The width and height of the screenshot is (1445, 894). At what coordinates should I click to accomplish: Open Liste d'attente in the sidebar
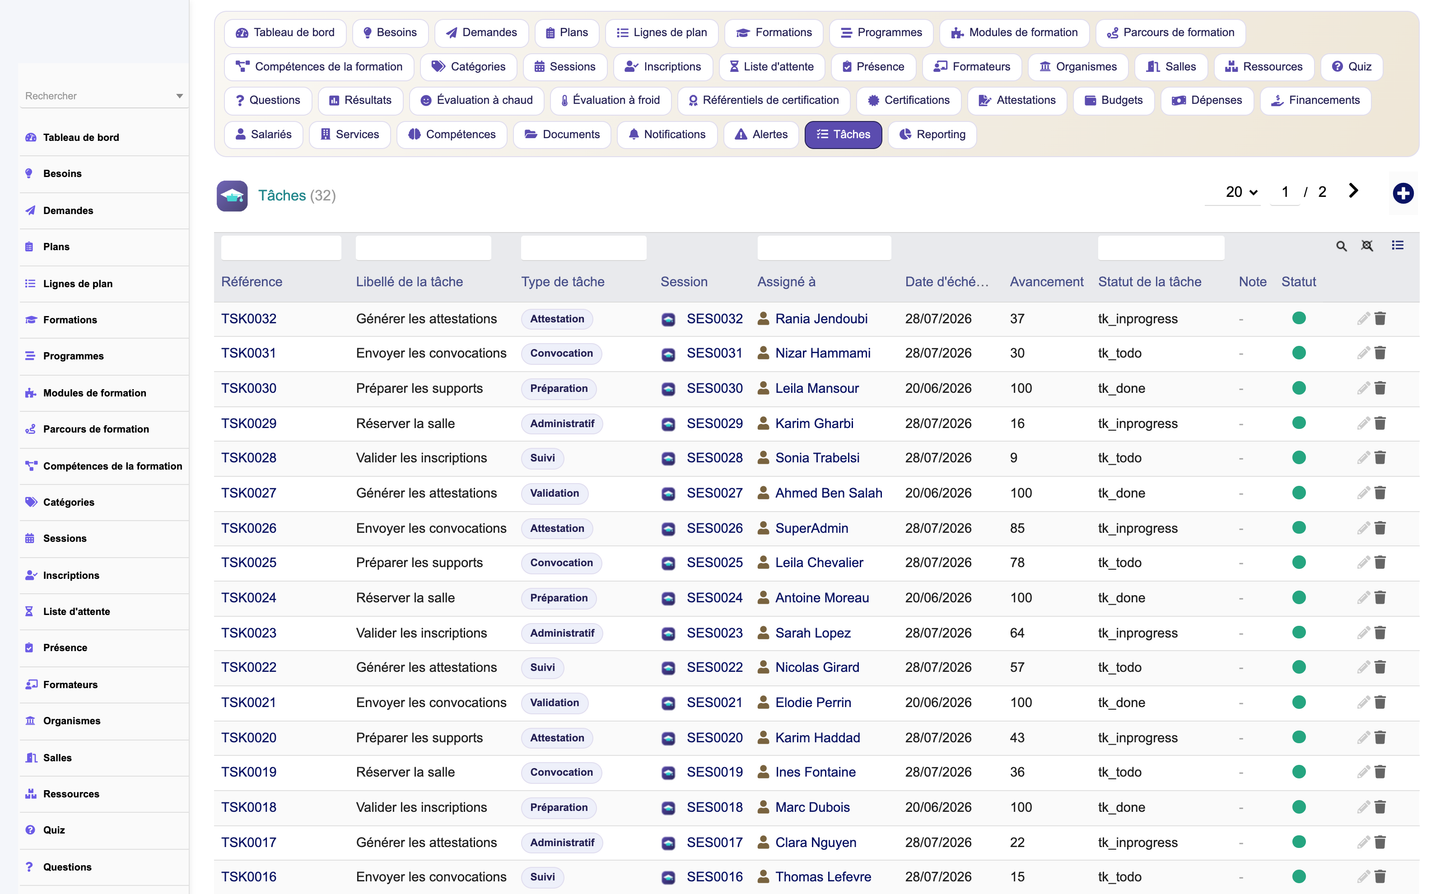click(76, 612)
